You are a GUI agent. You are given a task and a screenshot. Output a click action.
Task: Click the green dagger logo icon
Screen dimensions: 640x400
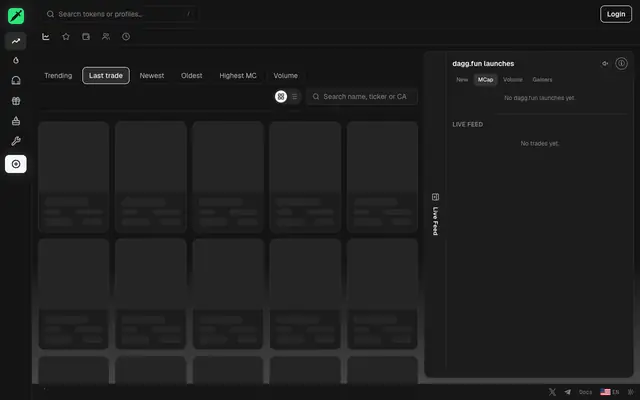click(16, 16)
